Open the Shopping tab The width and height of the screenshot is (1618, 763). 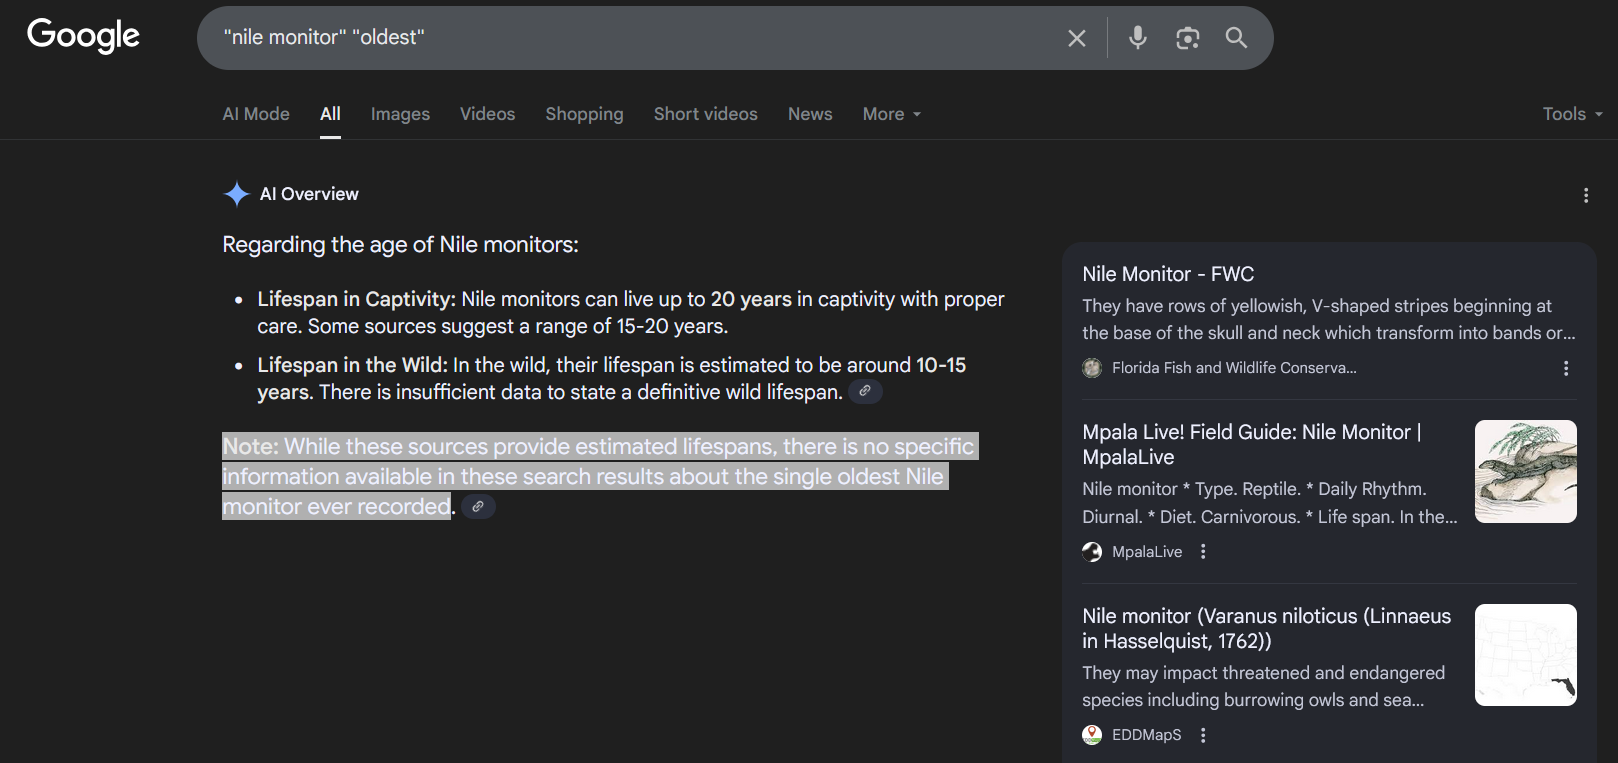(584, 114)
